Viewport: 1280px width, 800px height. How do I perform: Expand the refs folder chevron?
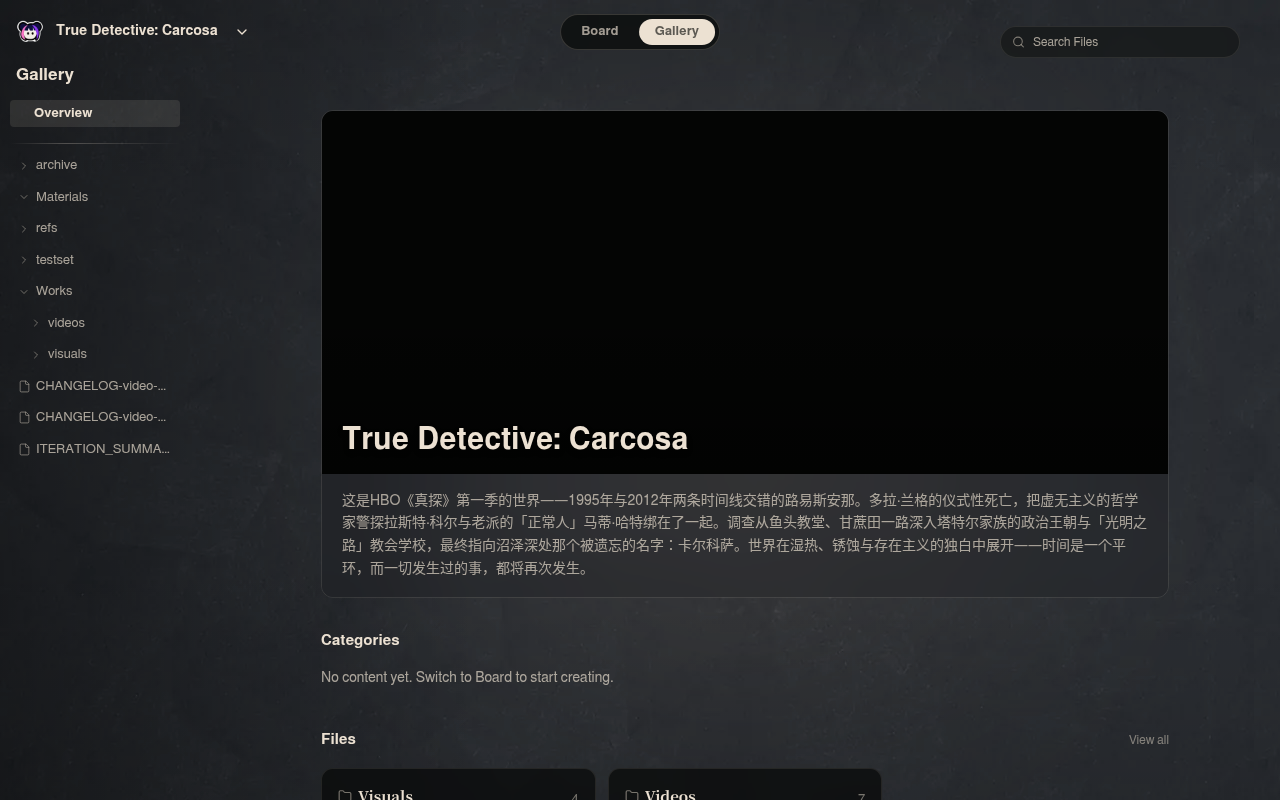pyautogui.click(x=24, y=228)
